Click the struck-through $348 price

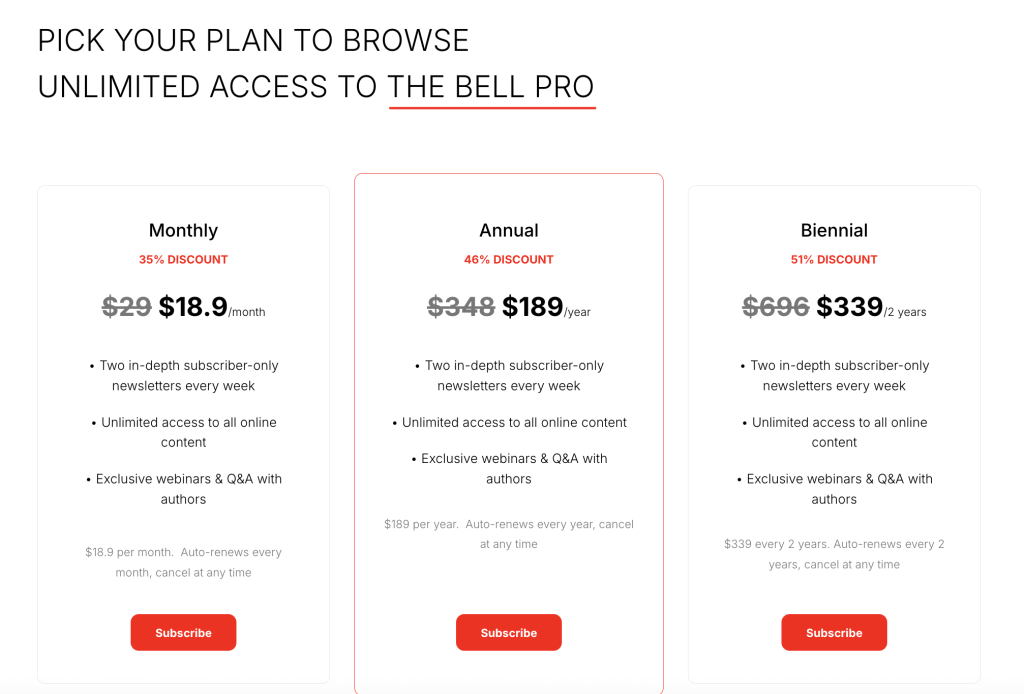pos(461,307)
